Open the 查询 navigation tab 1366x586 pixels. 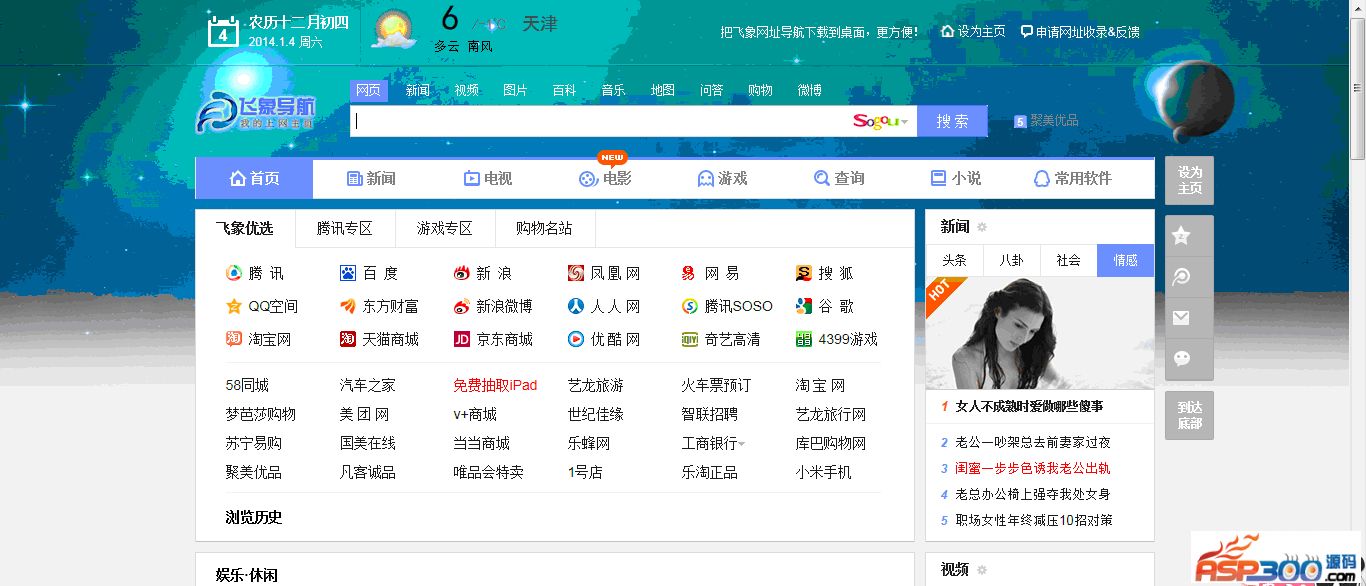click(839, 178)
